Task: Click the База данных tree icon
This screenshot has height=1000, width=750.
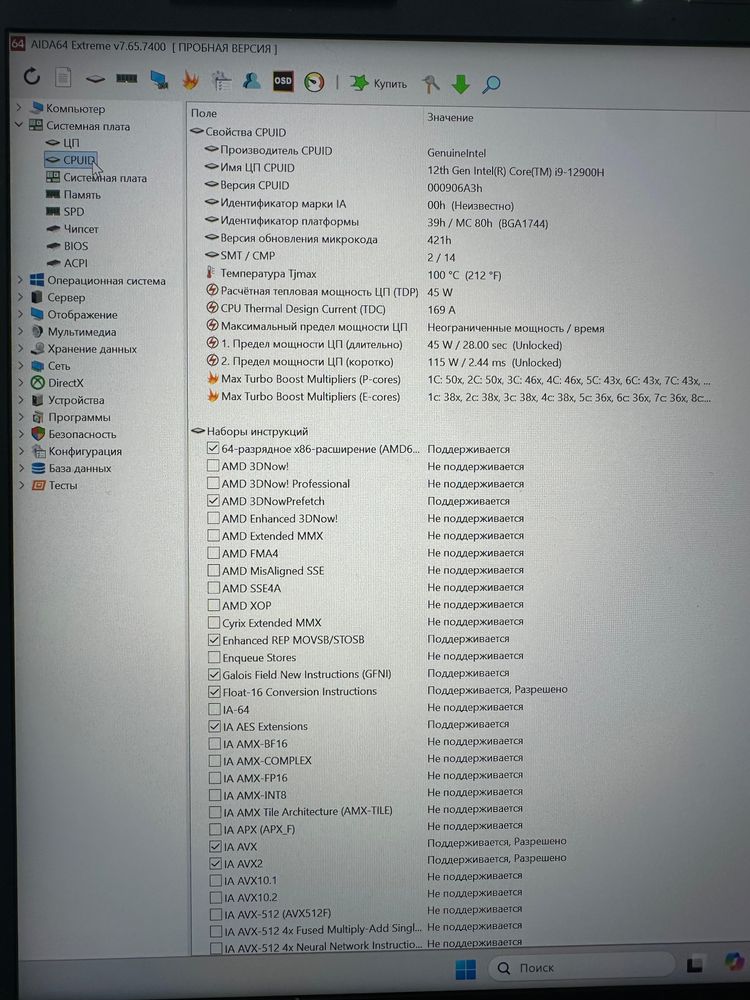Action: click(38, 468)
